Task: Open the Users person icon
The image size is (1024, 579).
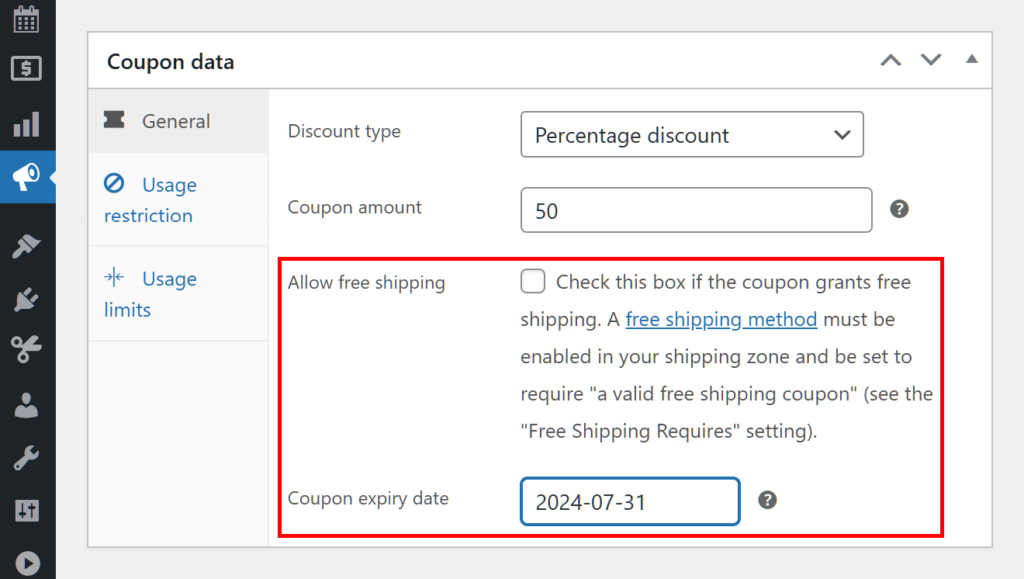Action: pos(26,404)
